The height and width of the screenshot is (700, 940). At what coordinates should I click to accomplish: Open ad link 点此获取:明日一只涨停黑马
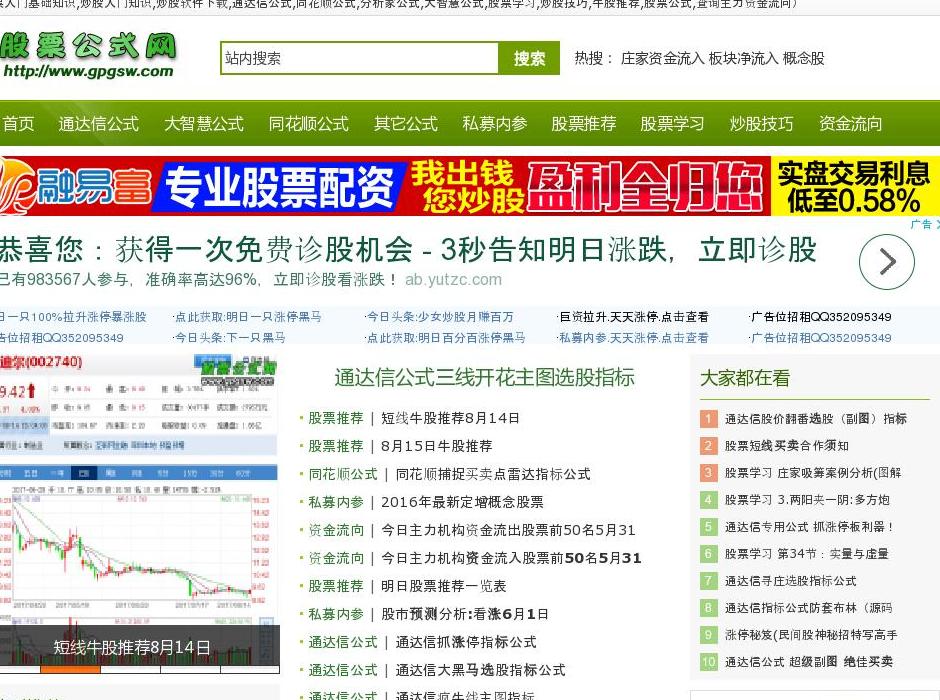point(247,317)
